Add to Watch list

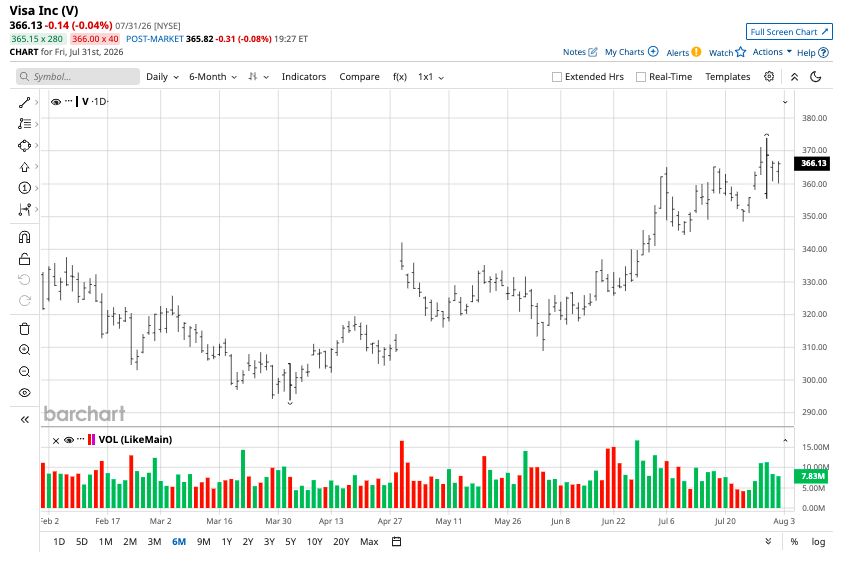pyautogui.click(x=727, y=52)
